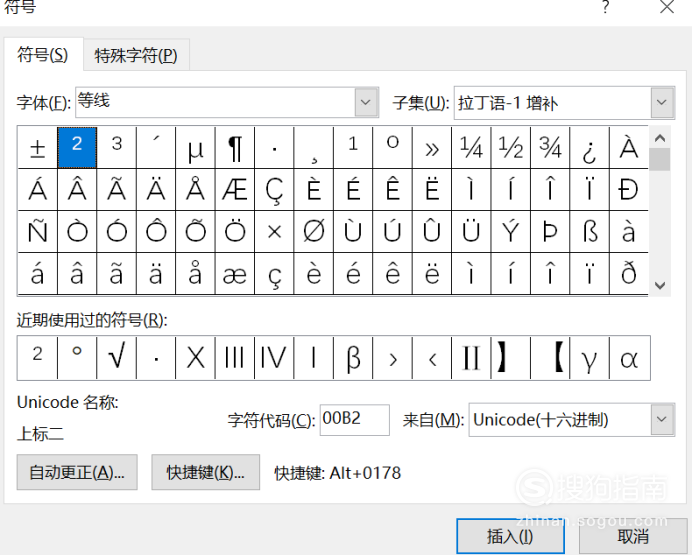This screenshot has height=555, width=692.
Task: Select the lowercase ç cedilla symbol
Action: [274, 274]
